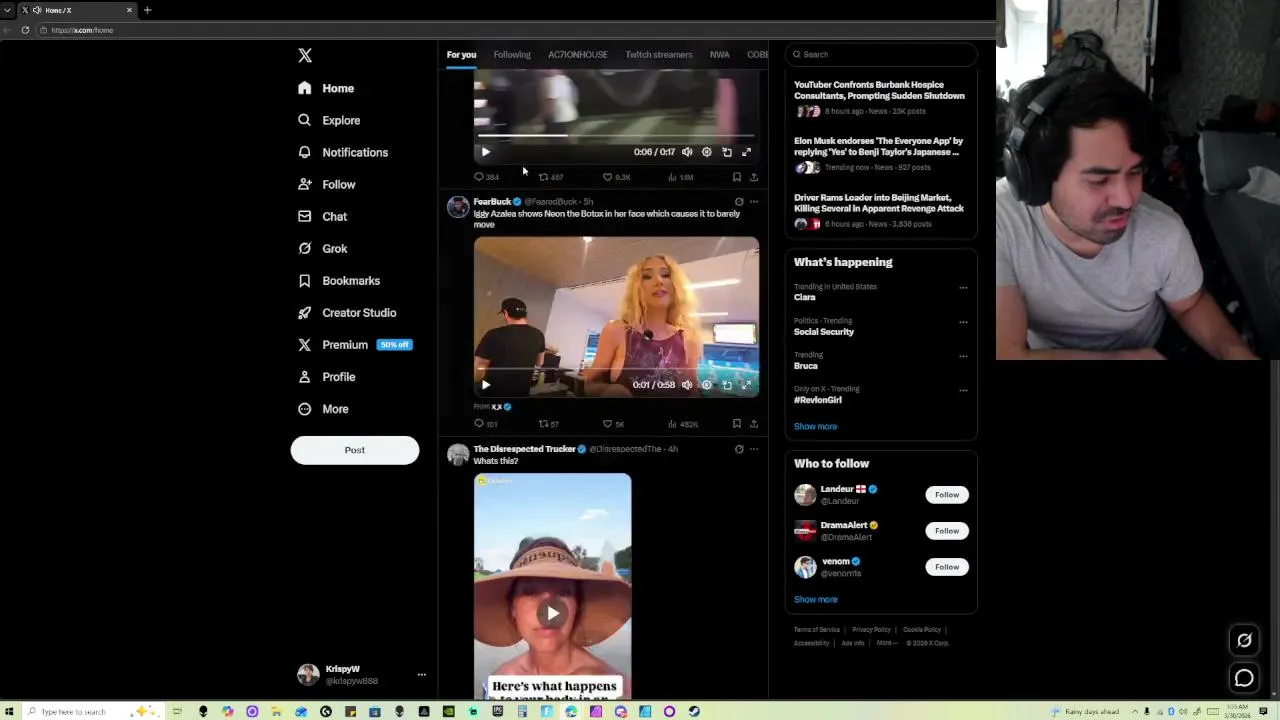Open Social Security trend options dots
The width and height of the screenshot is (1280, 720).
click(x=963, y=322)
